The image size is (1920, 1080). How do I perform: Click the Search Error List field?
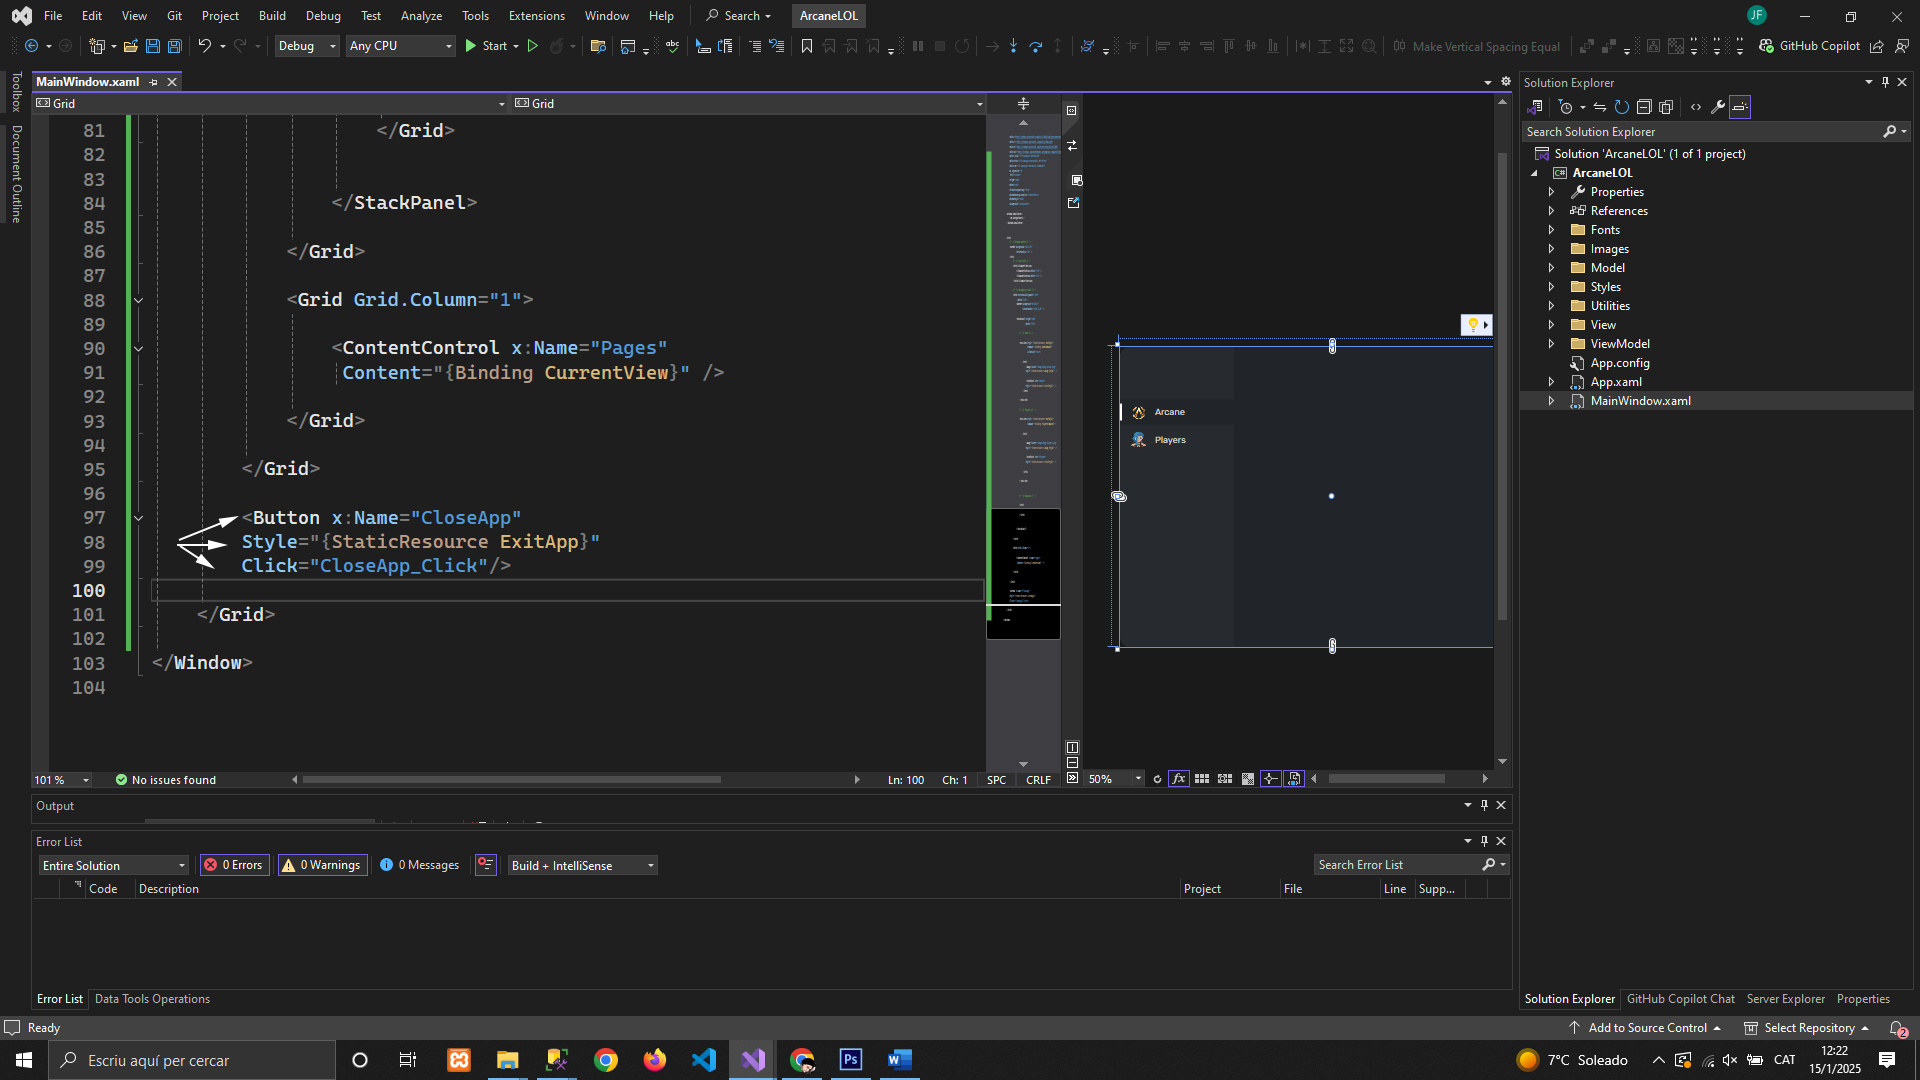pyautogui.click(x=1398, y=865)
